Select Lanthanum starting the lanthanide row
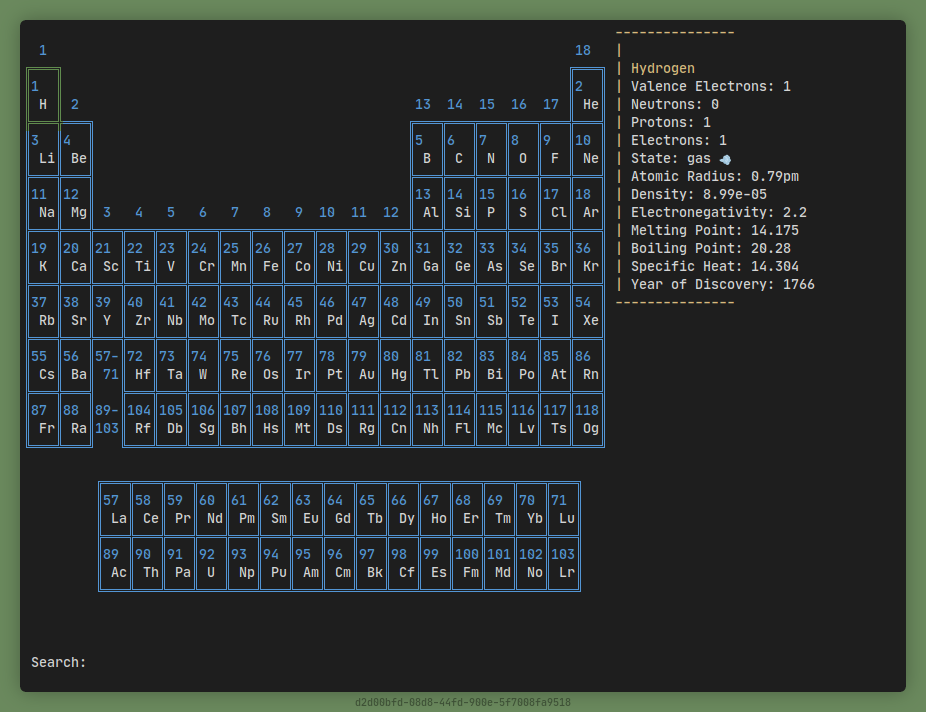The height and width of the screenshot is (712, 926). (x=115, y=510)
